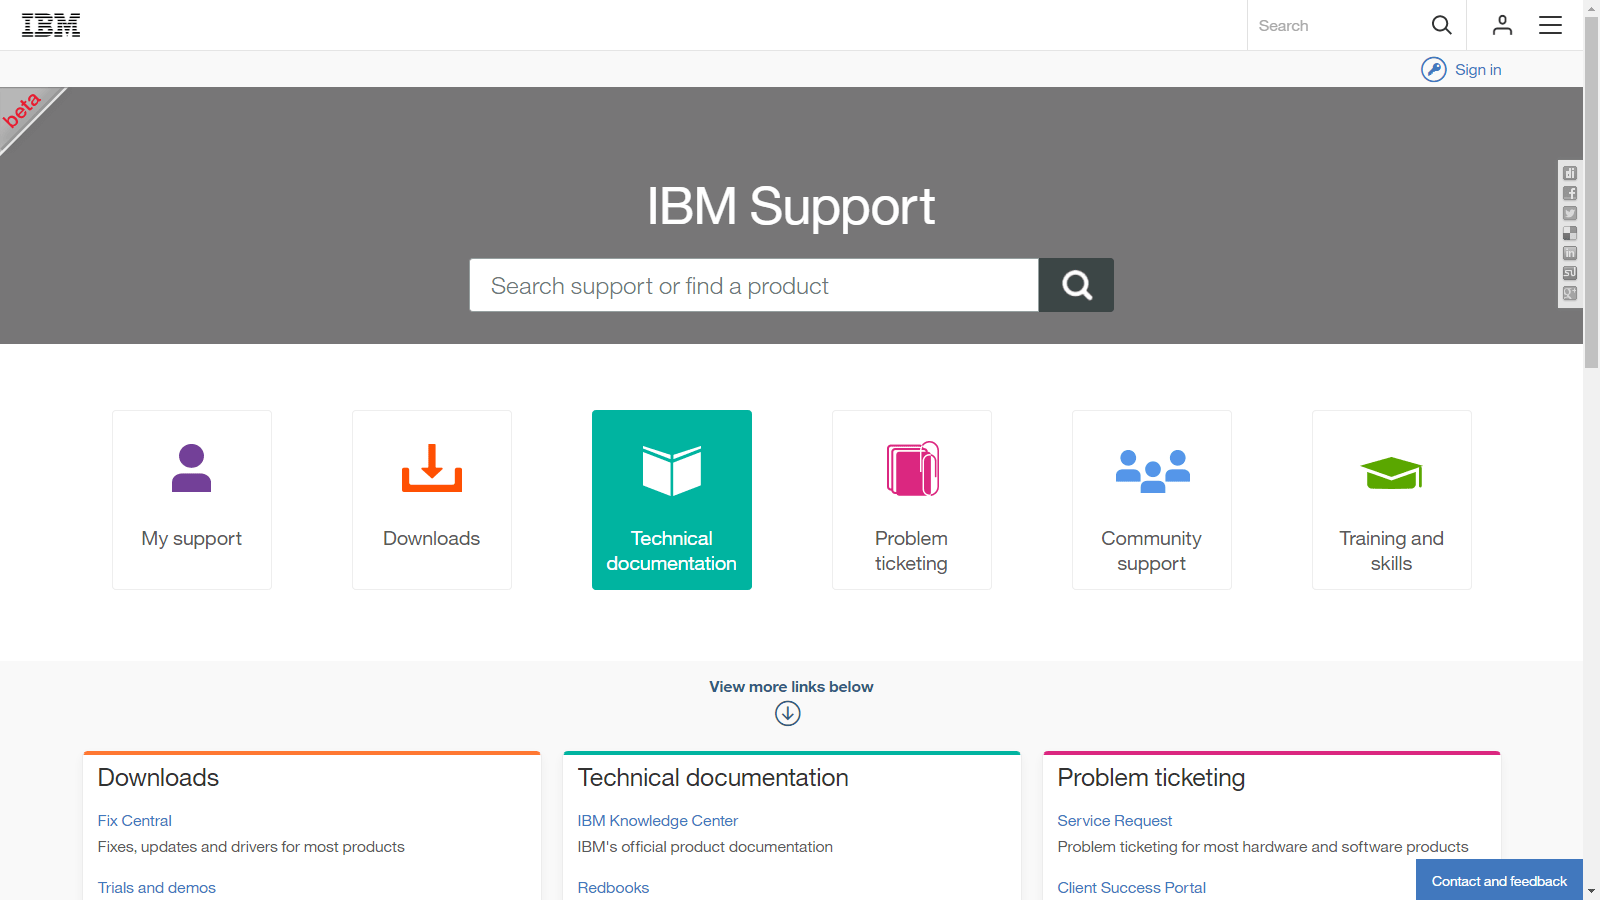This screenshot has width=1600, height=900.
Task: Share the page on Delicious
Action: [x=1570, y=233]
